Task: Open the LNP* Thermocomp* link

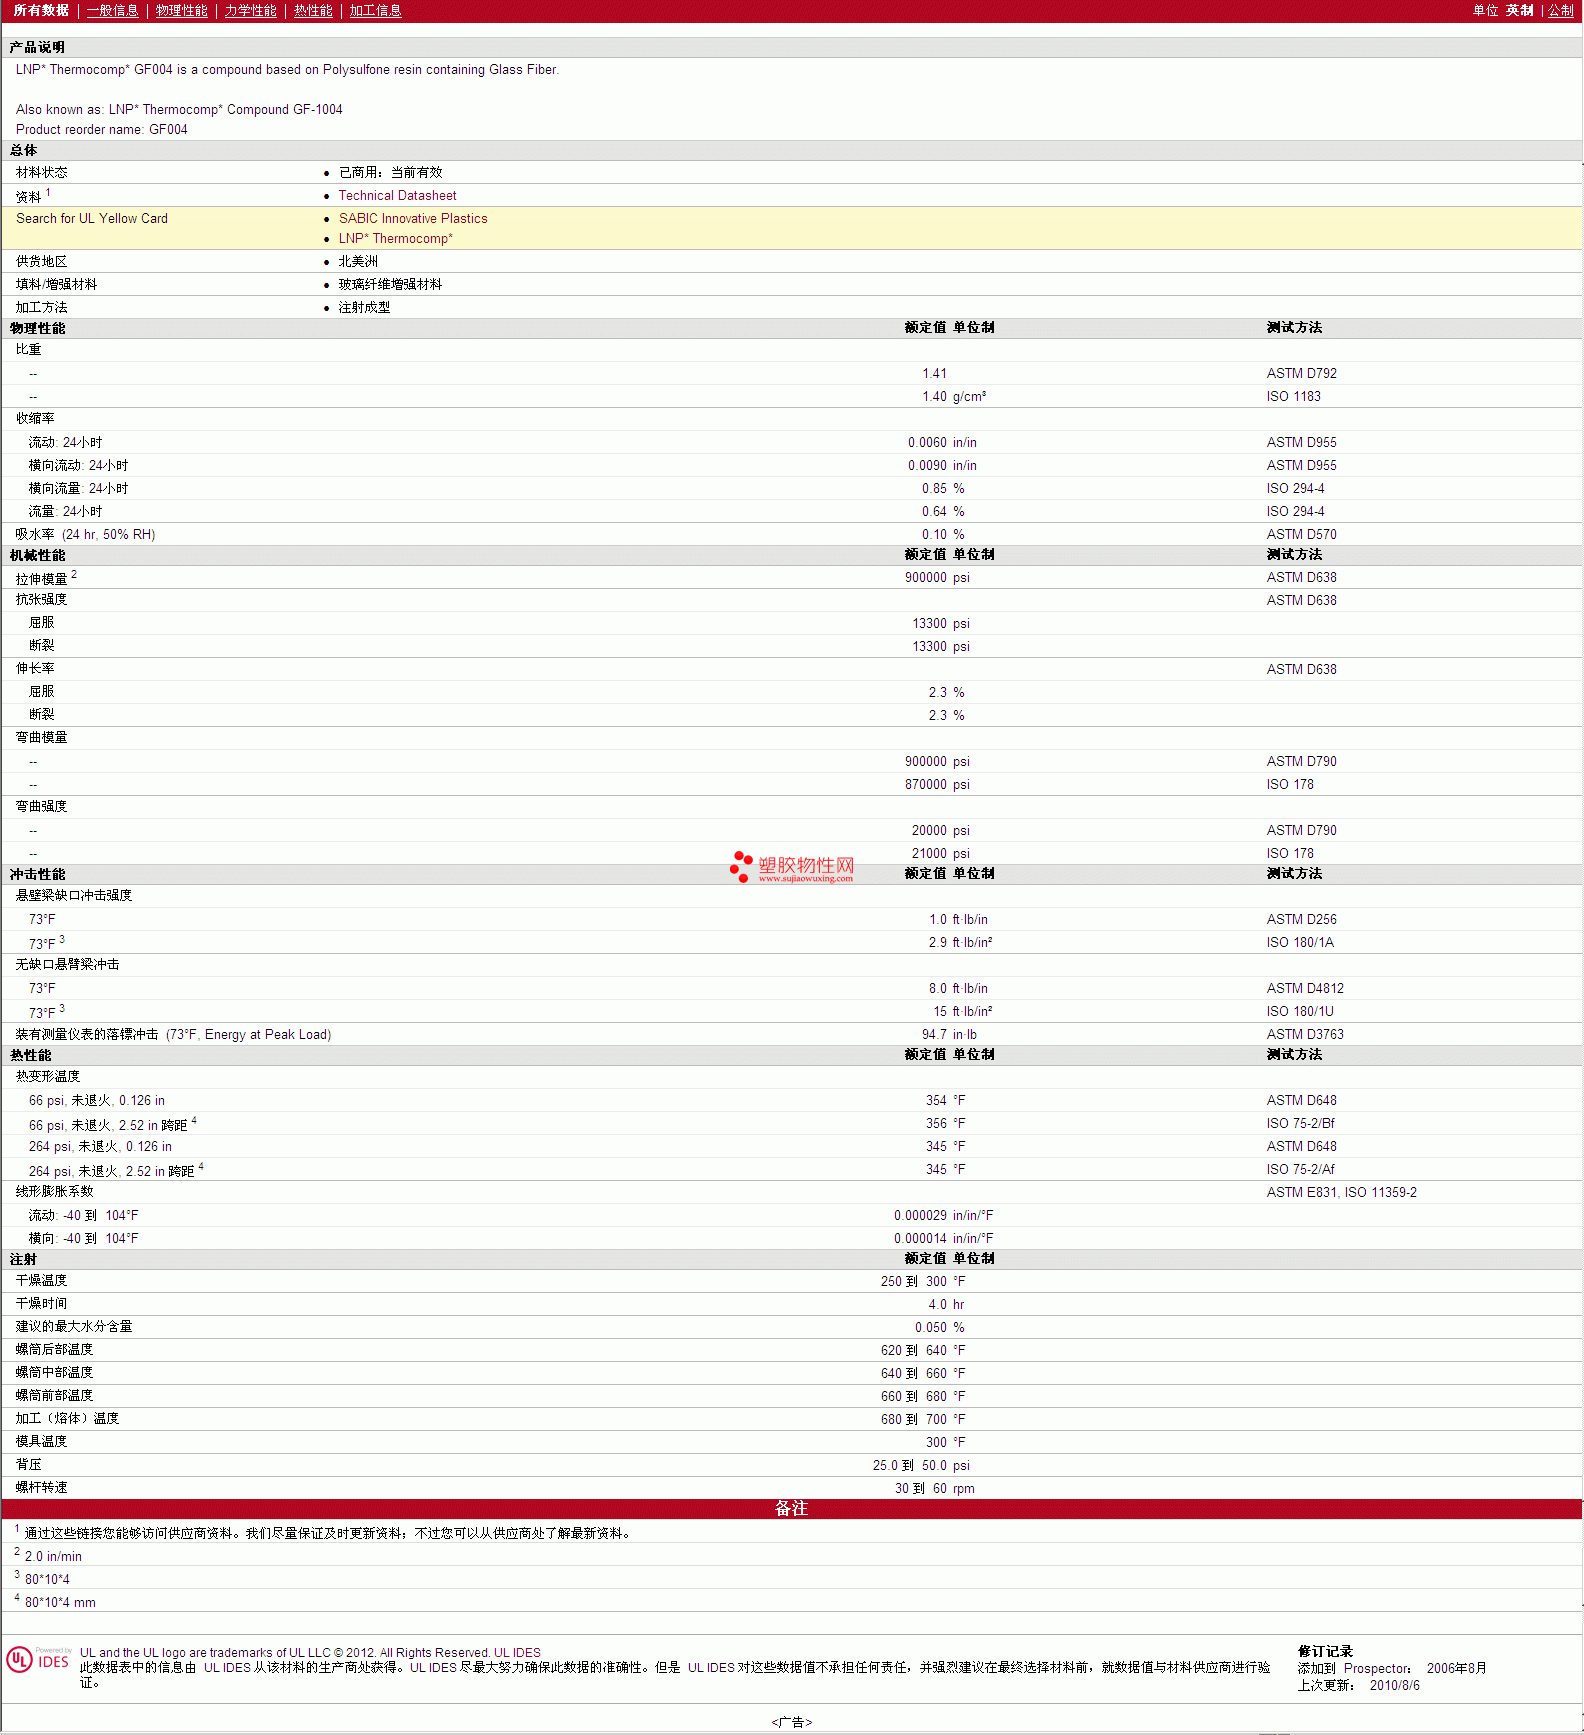Action: [395, 239]
